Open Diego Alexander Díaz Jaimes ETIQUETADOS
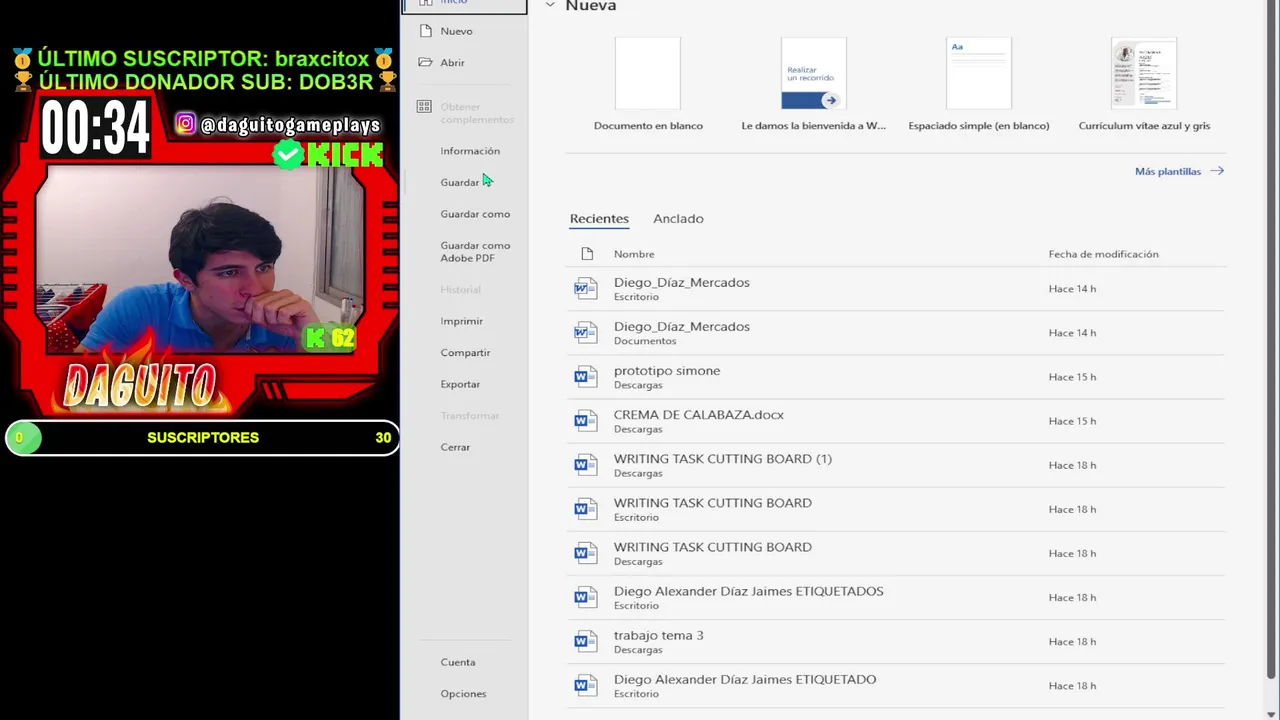The height and width of the screenshot is (720, 1280). 896,597
